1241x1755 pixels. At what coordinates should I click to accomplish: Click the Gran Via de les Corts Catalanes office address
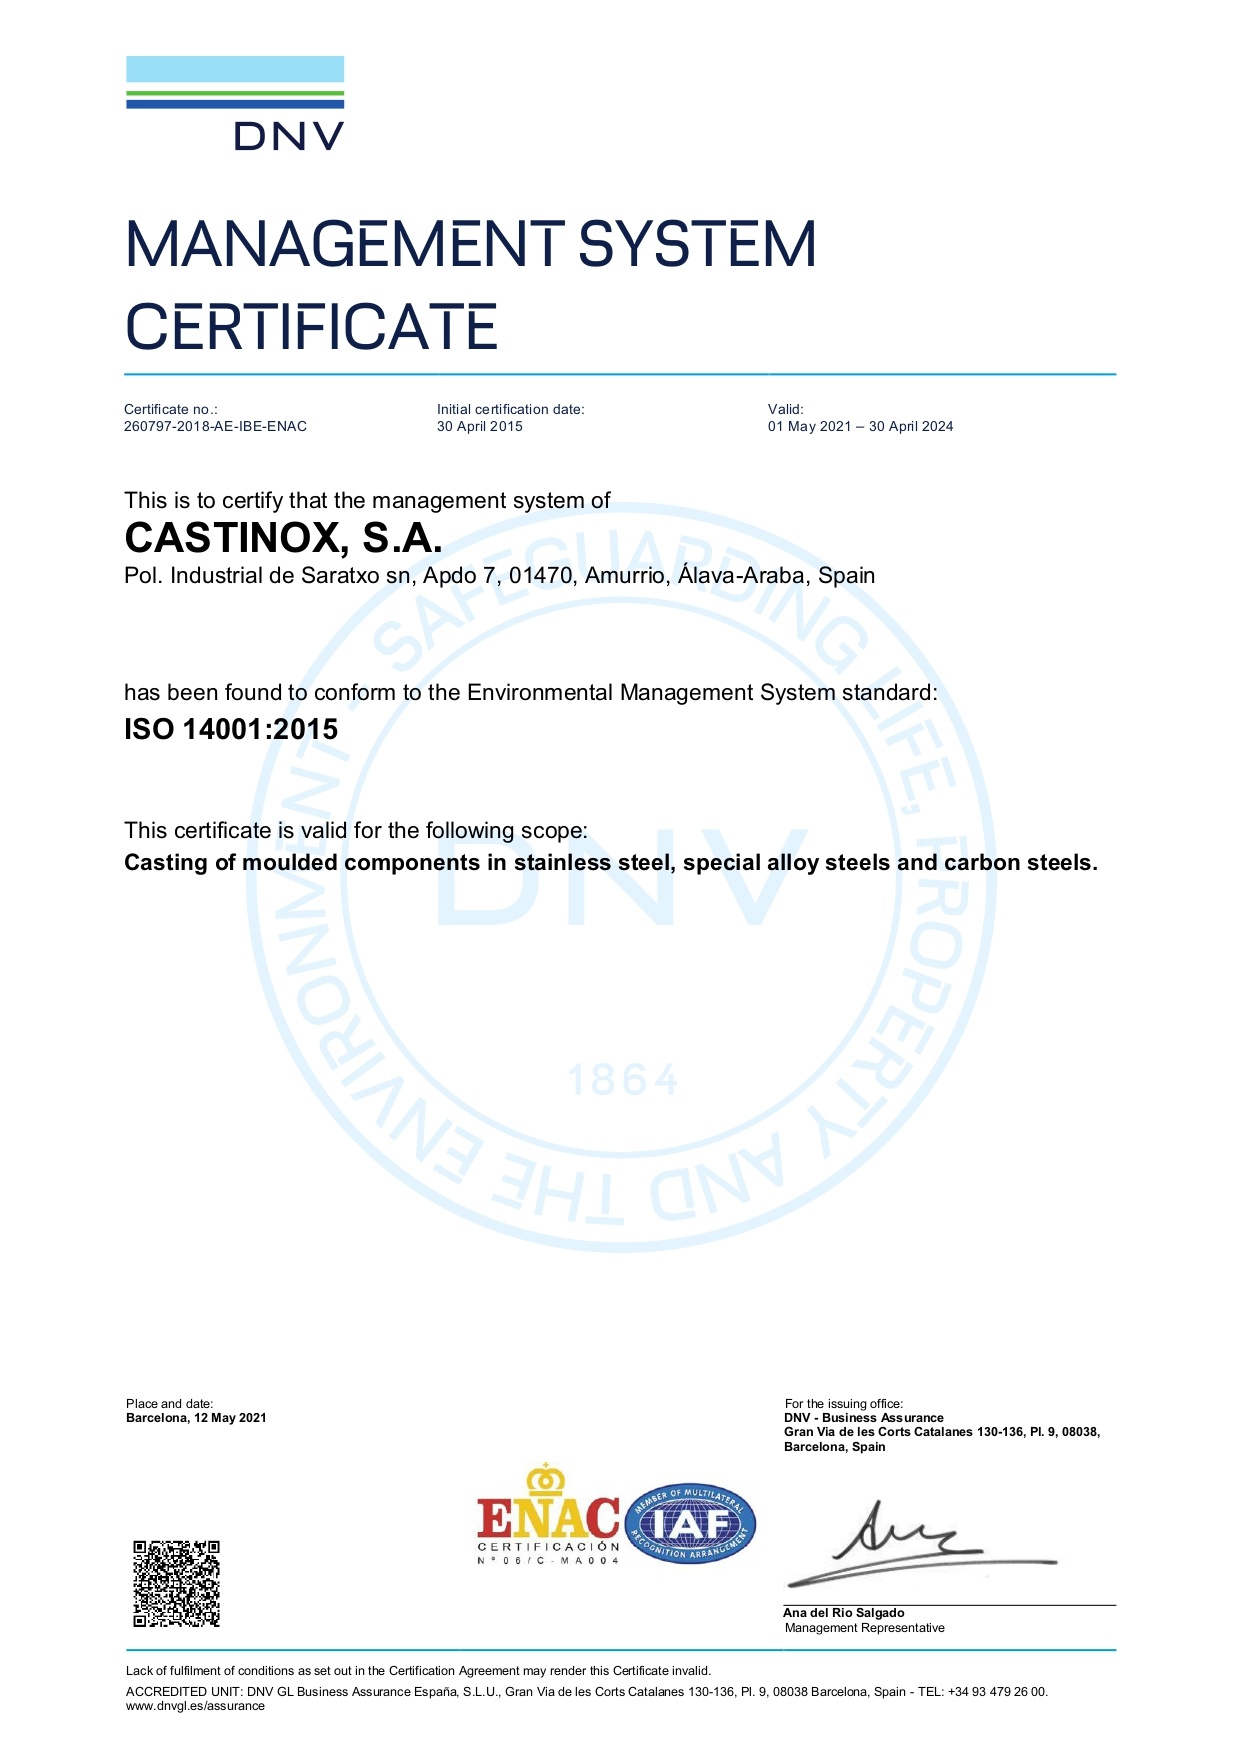[942, 1439]
